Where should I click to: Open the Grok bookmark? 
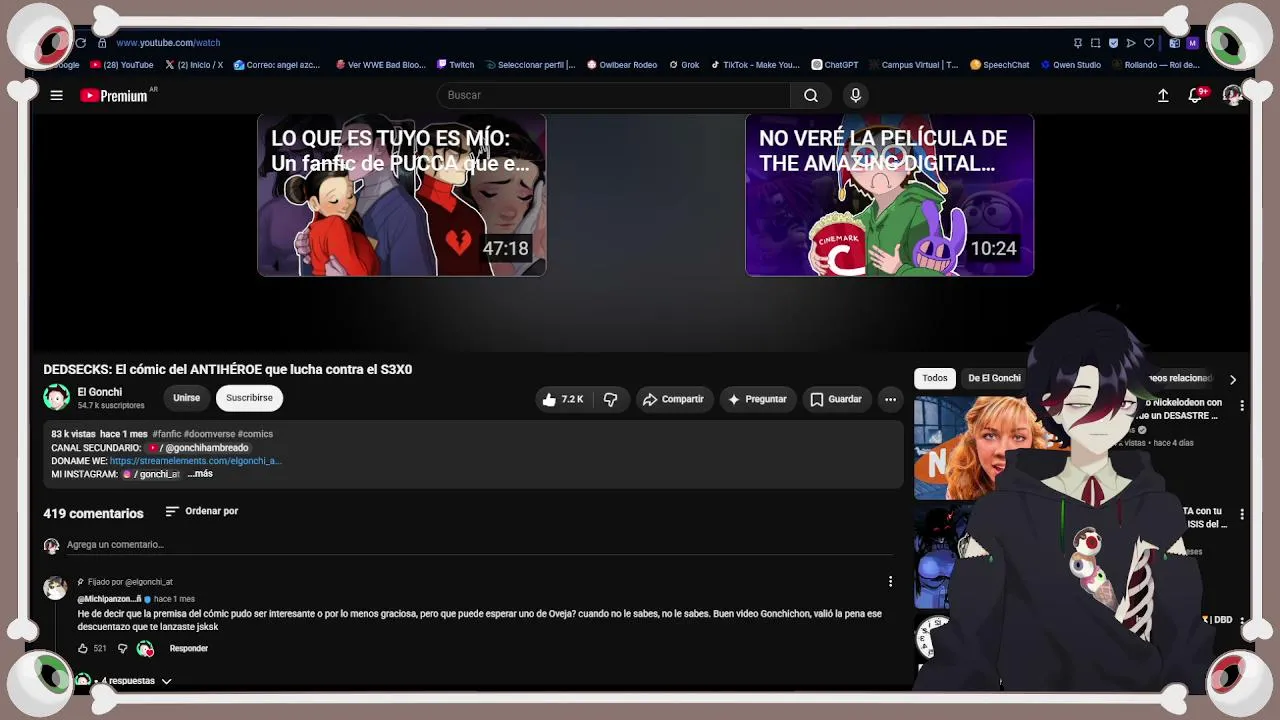point(685,65)
